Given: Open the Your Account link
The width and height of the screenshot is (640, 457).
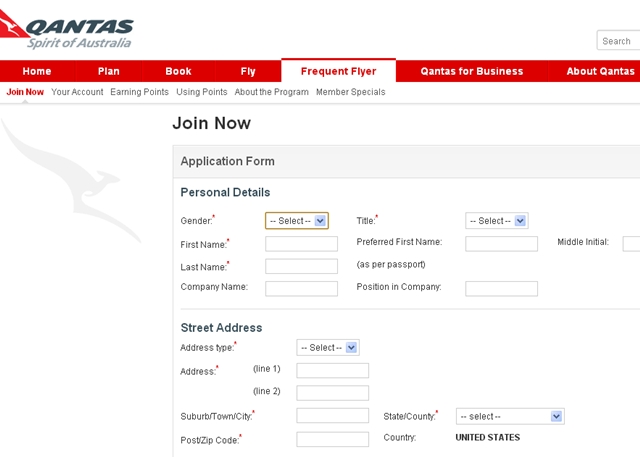Looking at the screenshot, I should (x=77, y=92).
